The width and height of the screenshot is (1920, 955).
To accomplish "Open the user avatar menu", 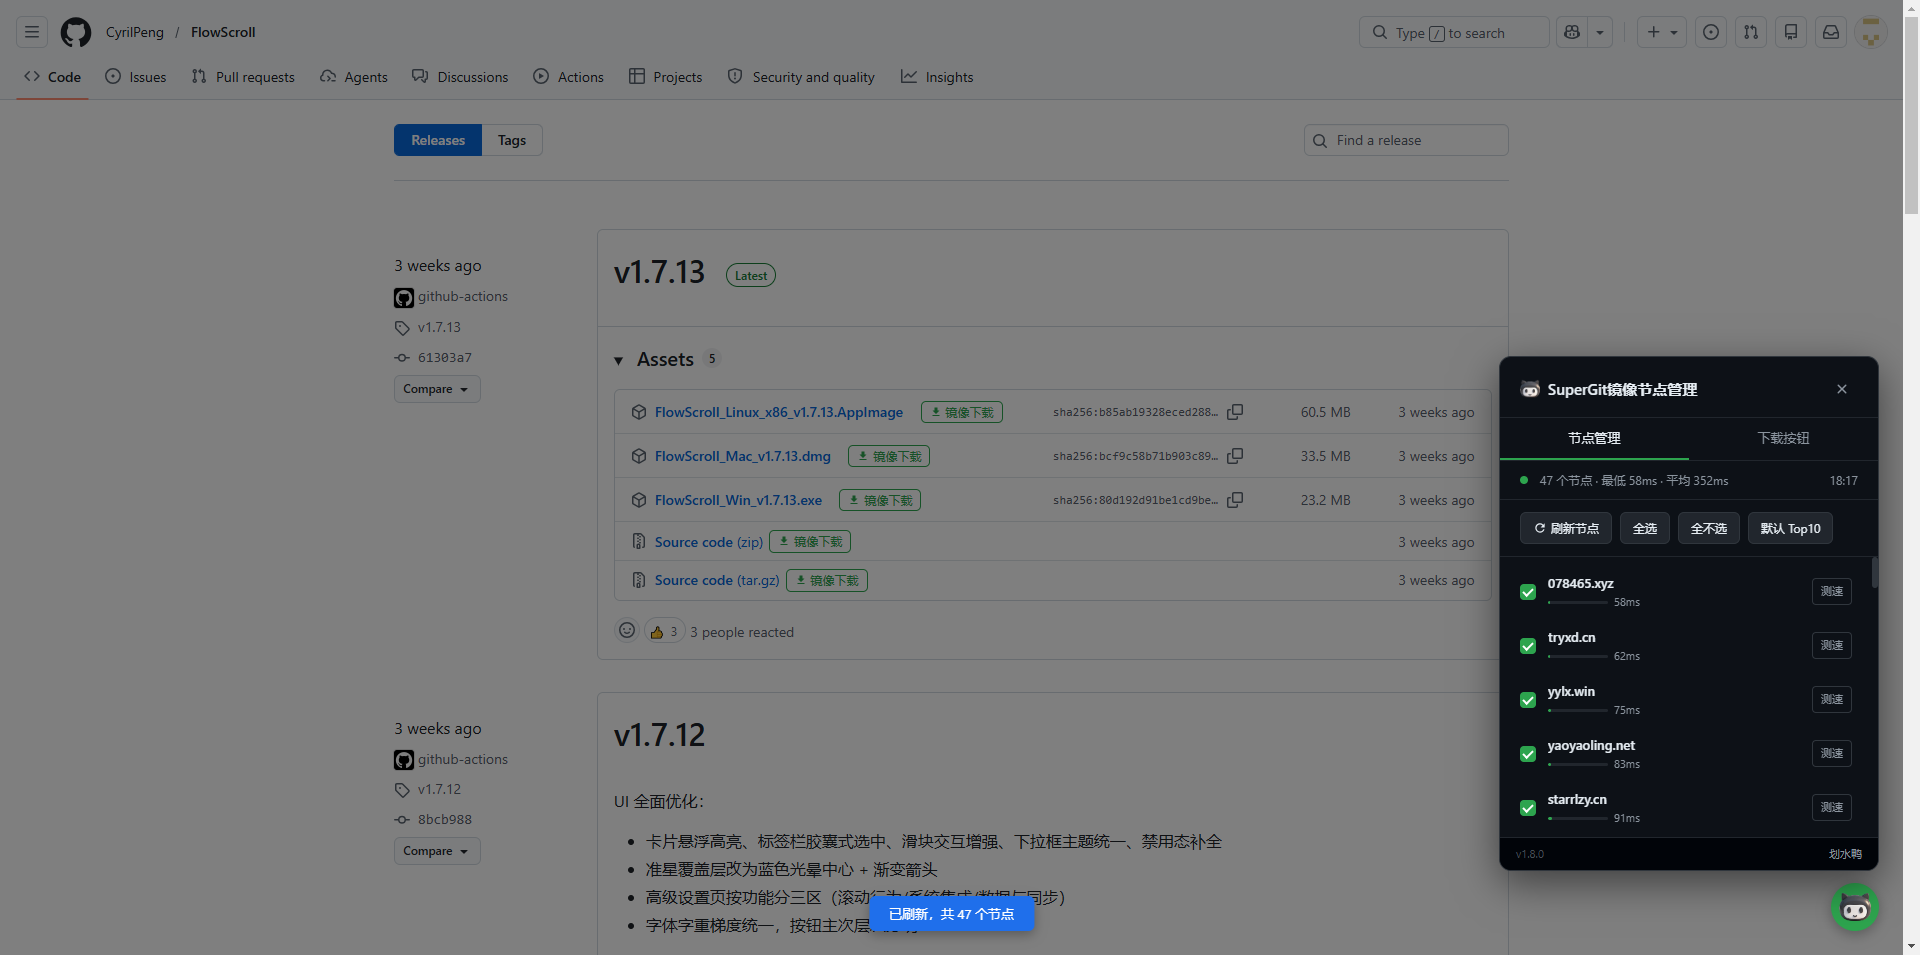I will (x=1871, y=32).
